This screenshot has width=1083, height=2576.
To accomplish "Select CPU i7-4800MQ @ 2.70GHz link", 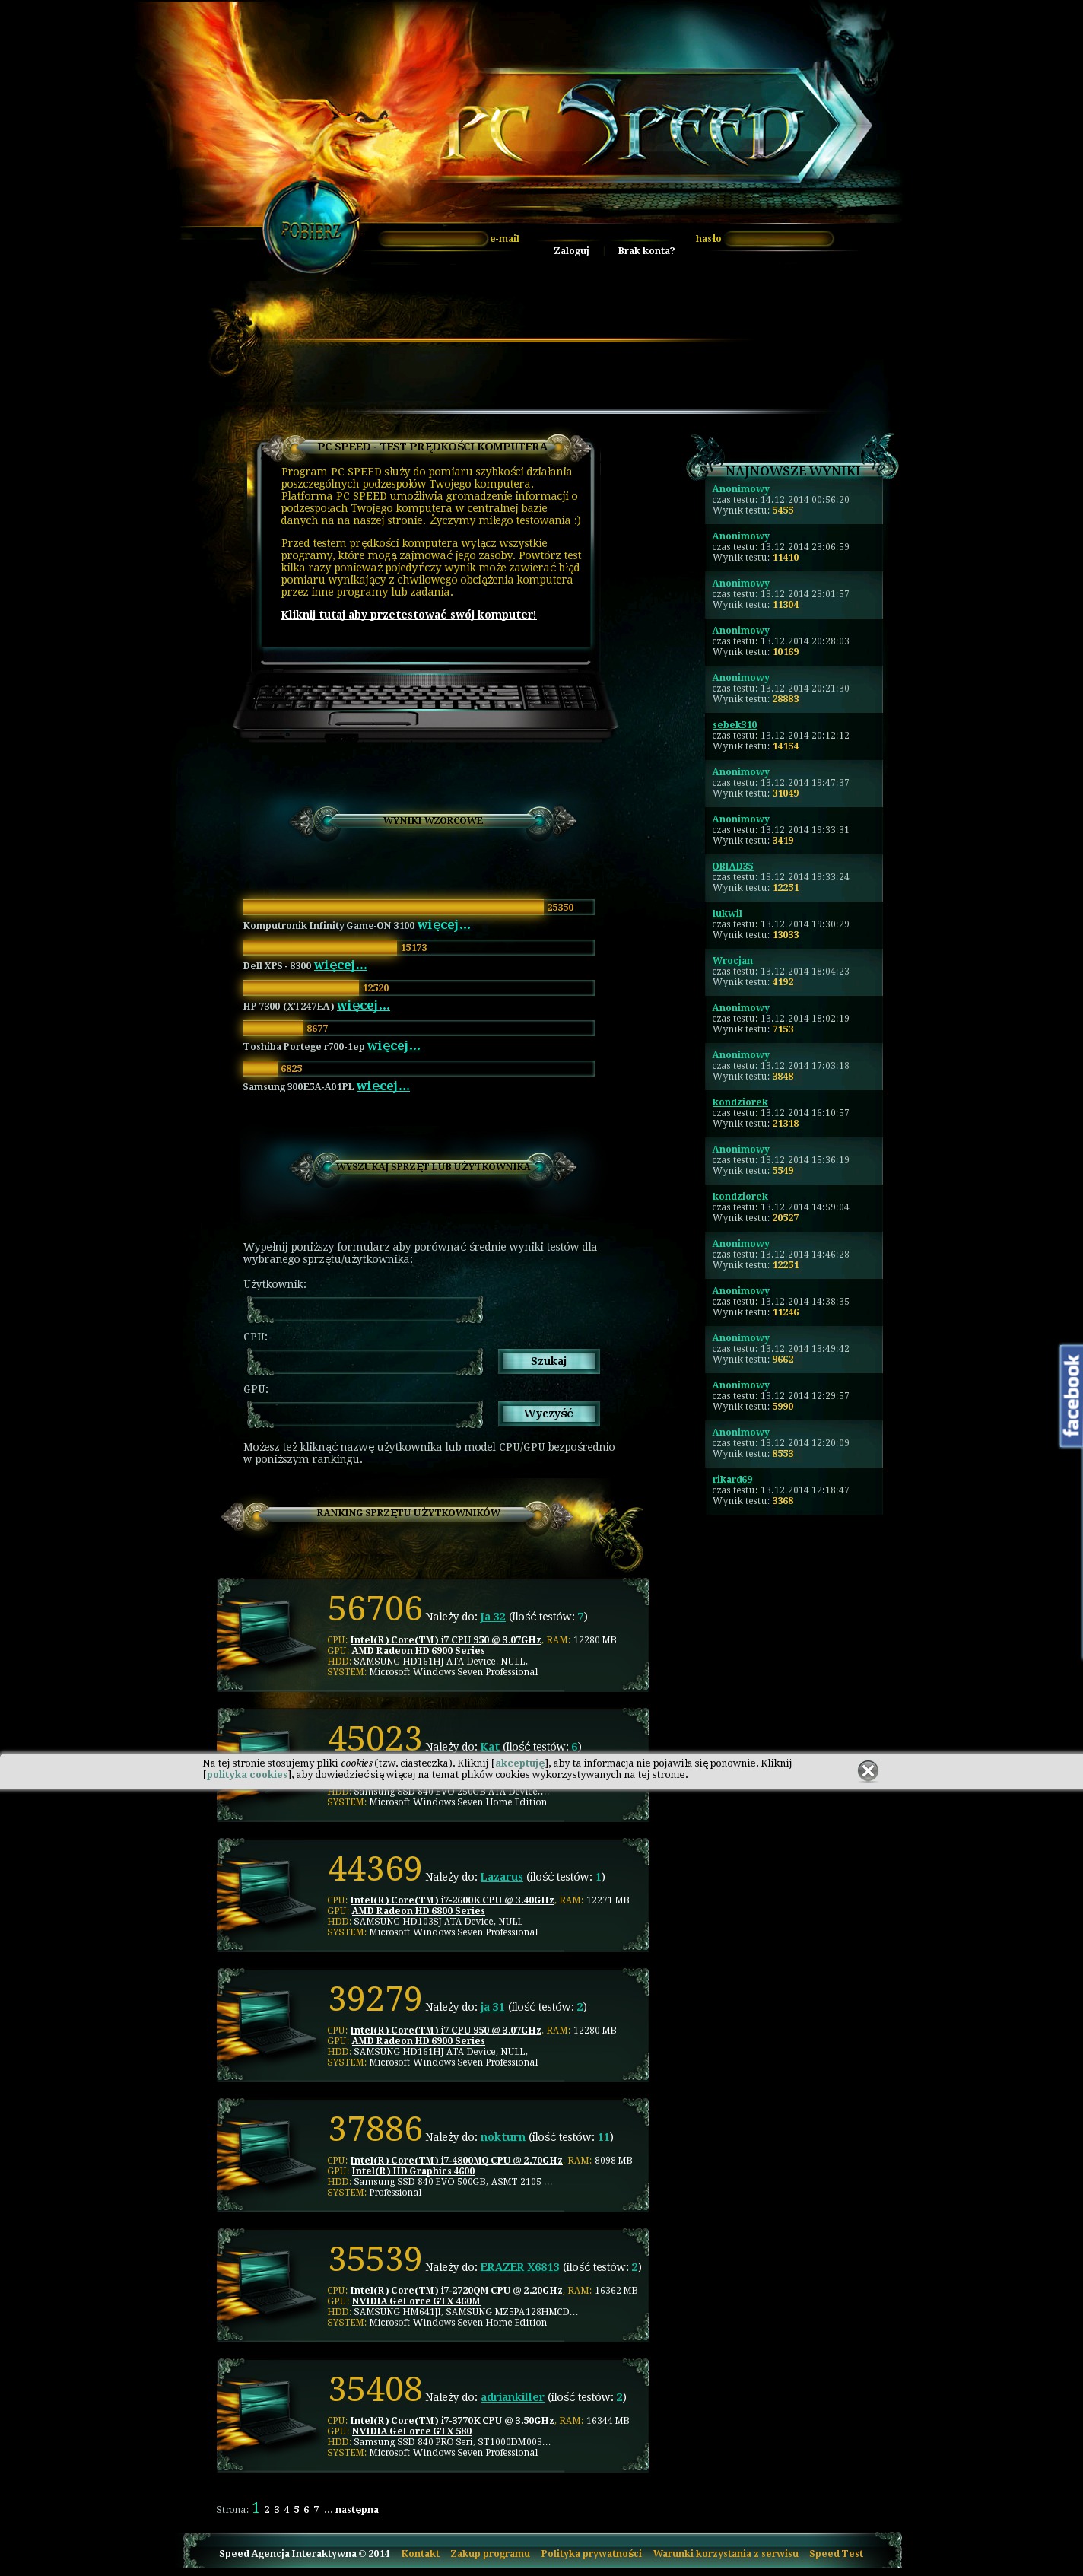I will click(x=456, y=2160).
